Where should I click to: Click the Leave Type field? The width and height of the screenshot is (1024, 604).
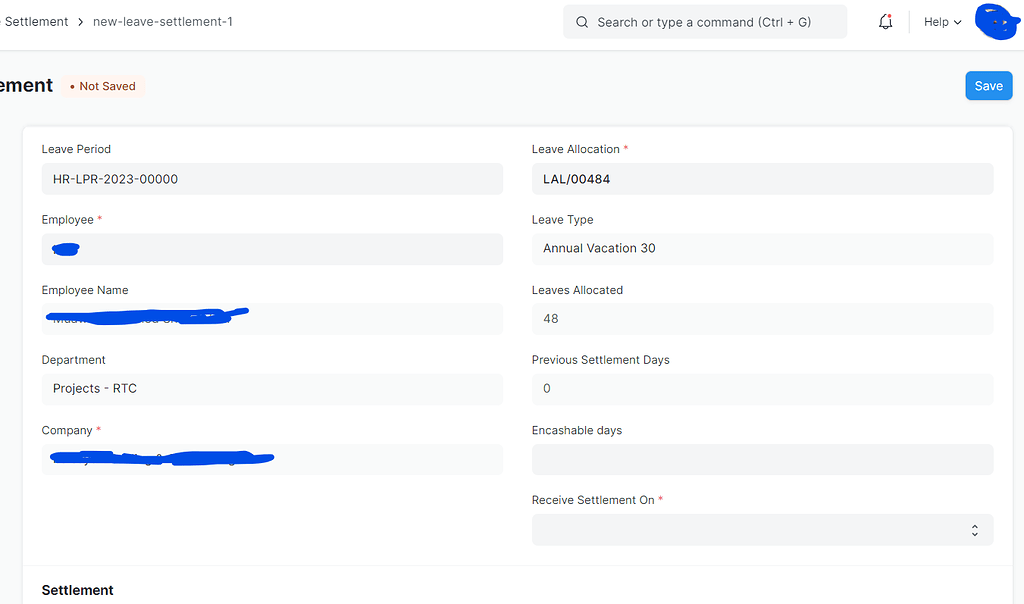tap(762, 249)
